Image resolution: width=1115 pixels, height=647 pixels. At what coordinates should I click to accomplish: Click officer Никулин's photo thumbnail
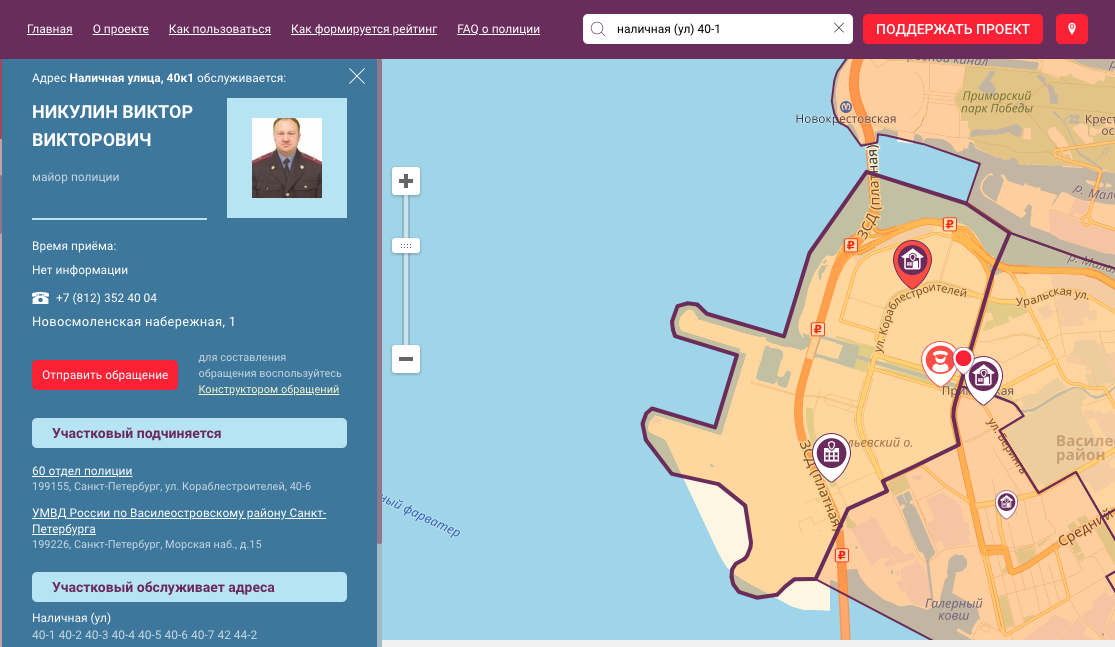[x=287, y=158]
